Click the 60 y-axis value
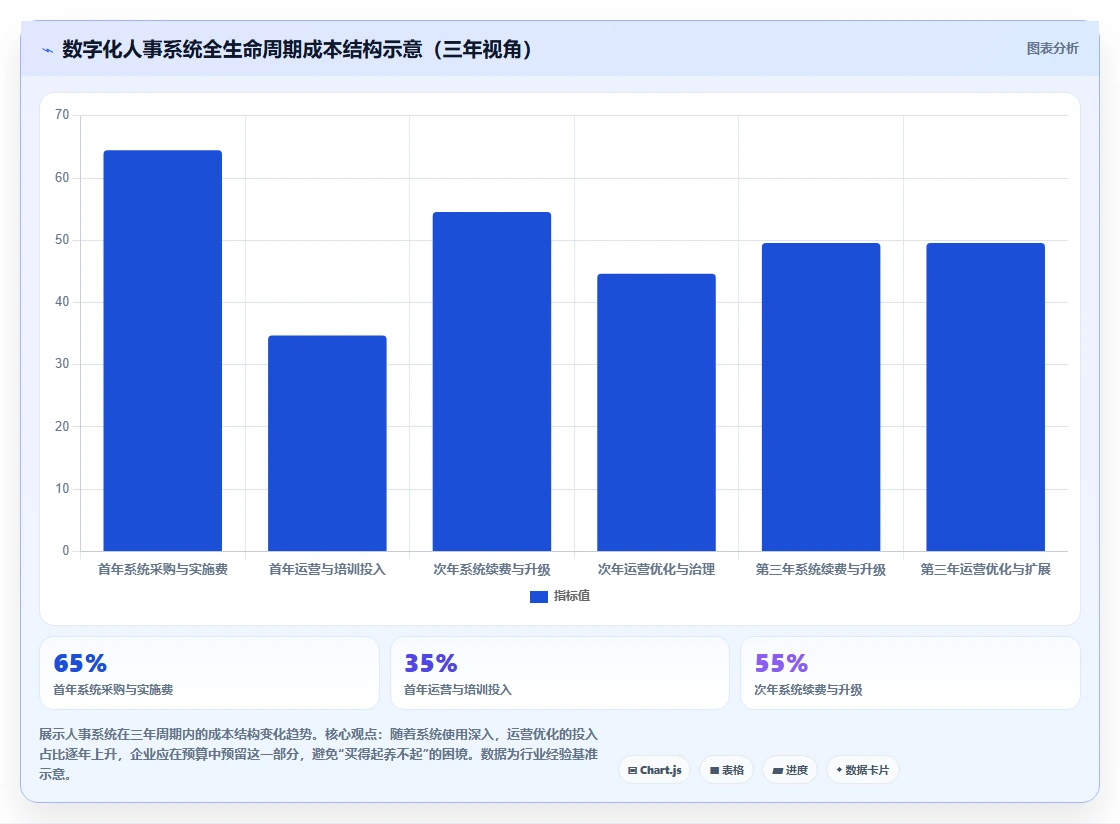1120x824 pixels. pos(62,178)
